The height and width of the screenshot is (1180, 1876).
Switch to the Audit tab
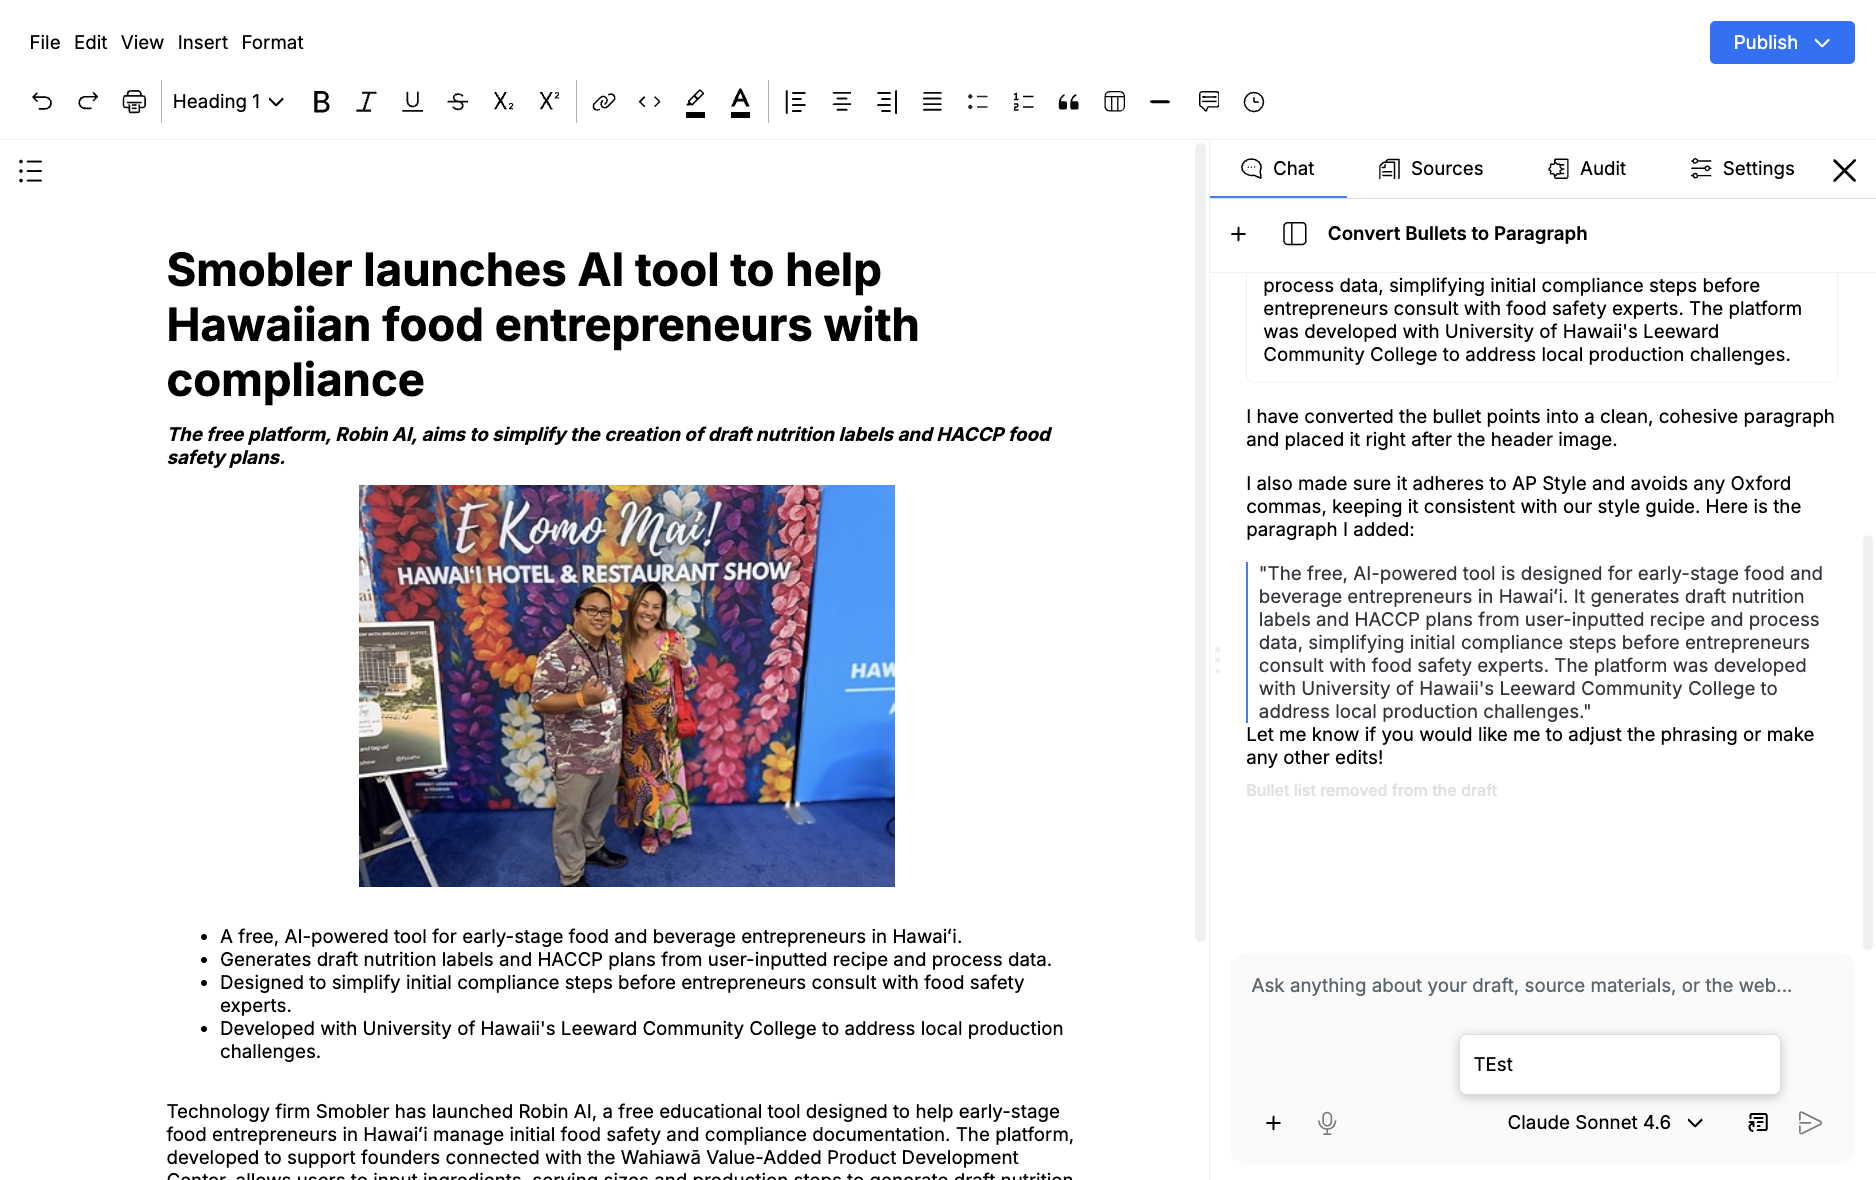(x=1587, y=168)
